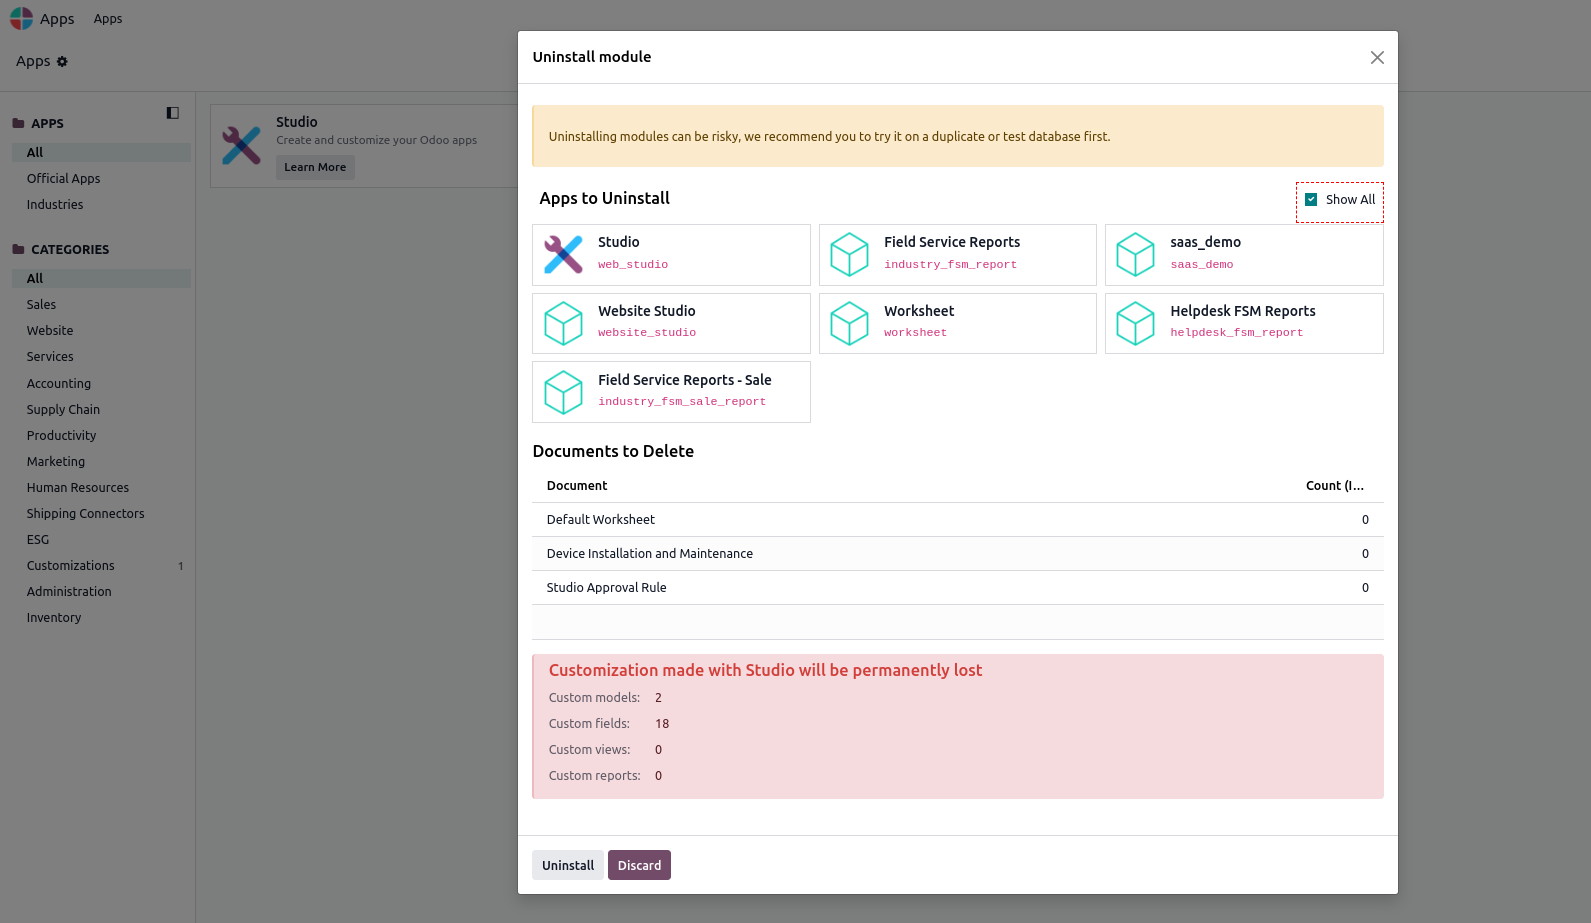Open the Apps menu in the top bar
The height and width of the screenshot is (923, 1591).
pyautogui.click(x=108, y=19)
